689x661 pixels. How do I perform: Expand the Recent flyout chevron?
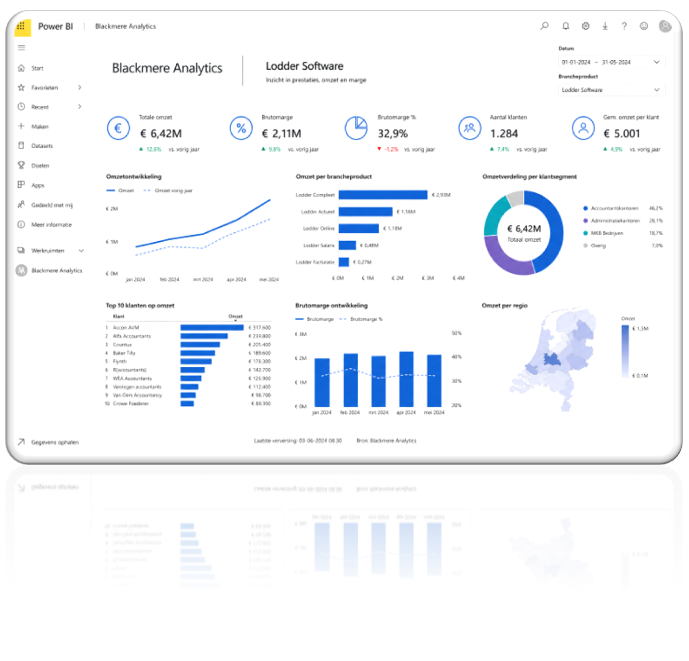[x=80, y=106]
